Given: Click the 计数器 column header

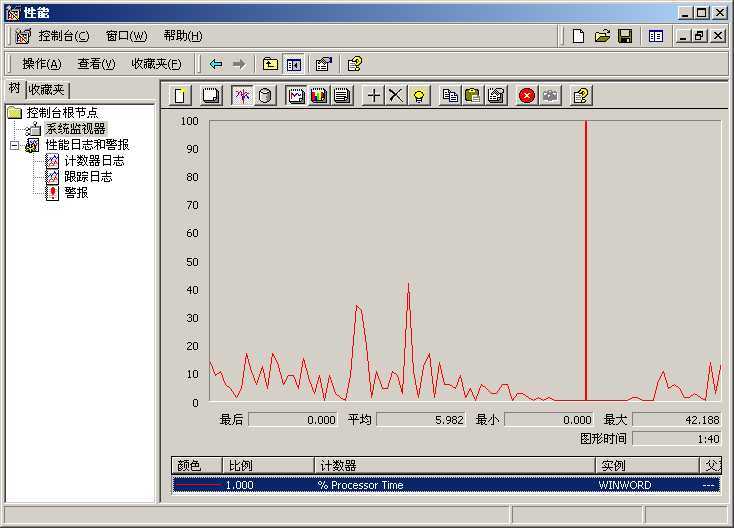Looking at the screenshot, I should pos(455,465).
